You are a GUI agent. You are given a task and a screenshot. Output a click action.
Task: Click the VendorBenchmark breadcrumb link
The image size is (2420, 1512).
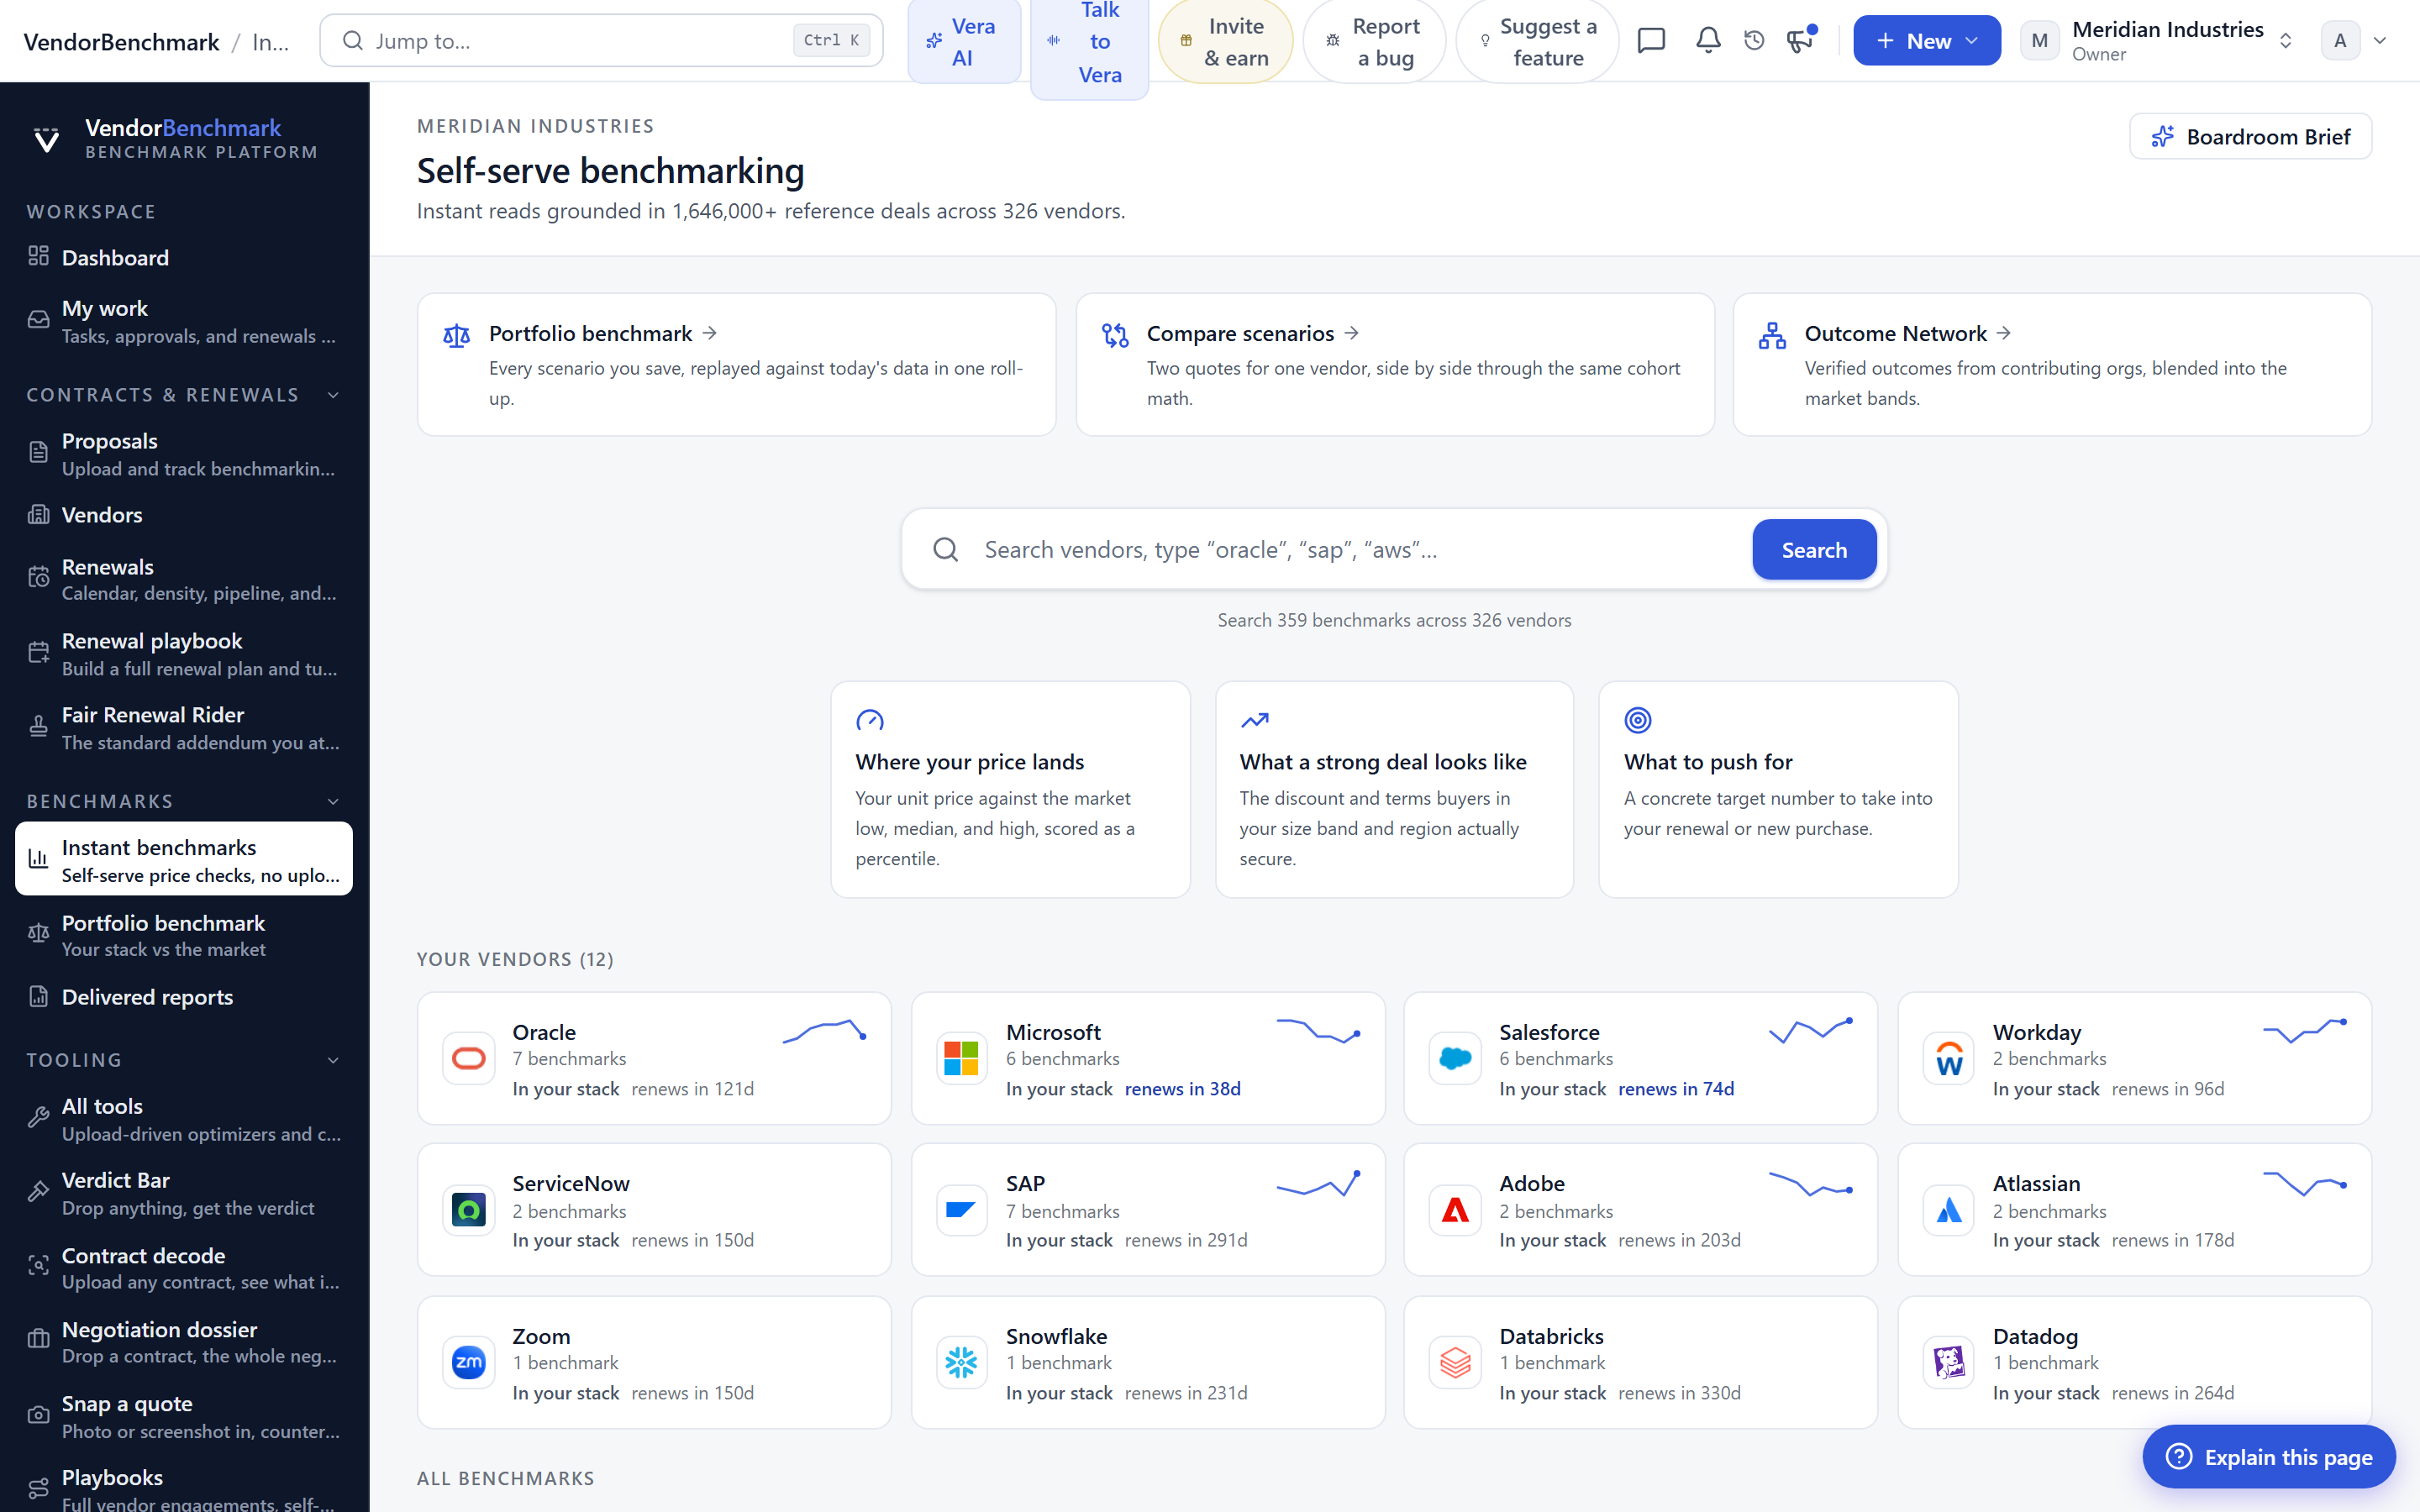pos(121,42)
